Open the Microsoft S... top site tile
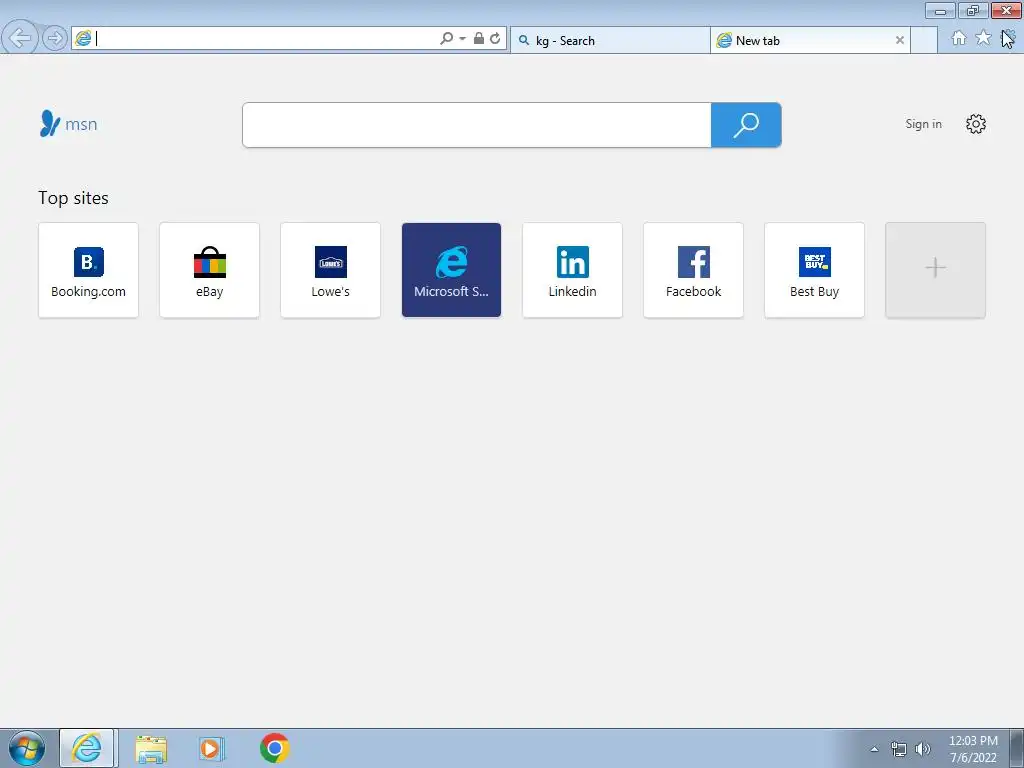1024x768 pixels. (451, 270)
